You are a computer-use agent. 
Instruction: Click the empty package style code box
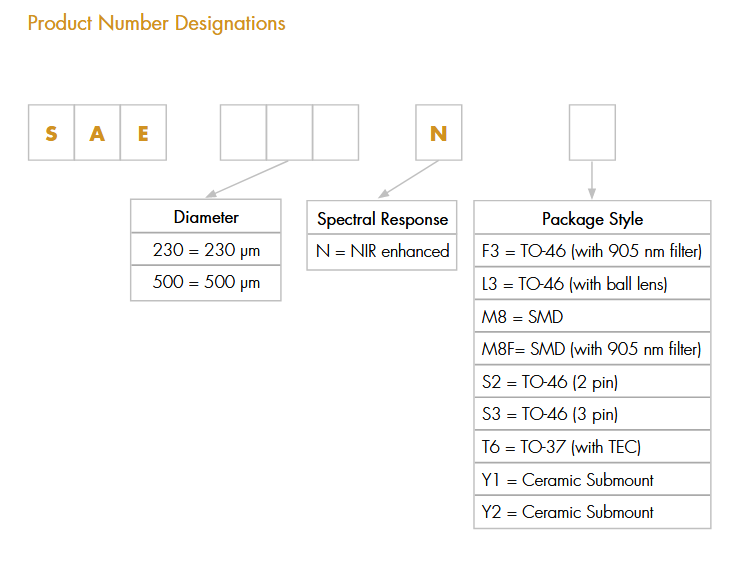pyautogui.click(x=592, y=134)
